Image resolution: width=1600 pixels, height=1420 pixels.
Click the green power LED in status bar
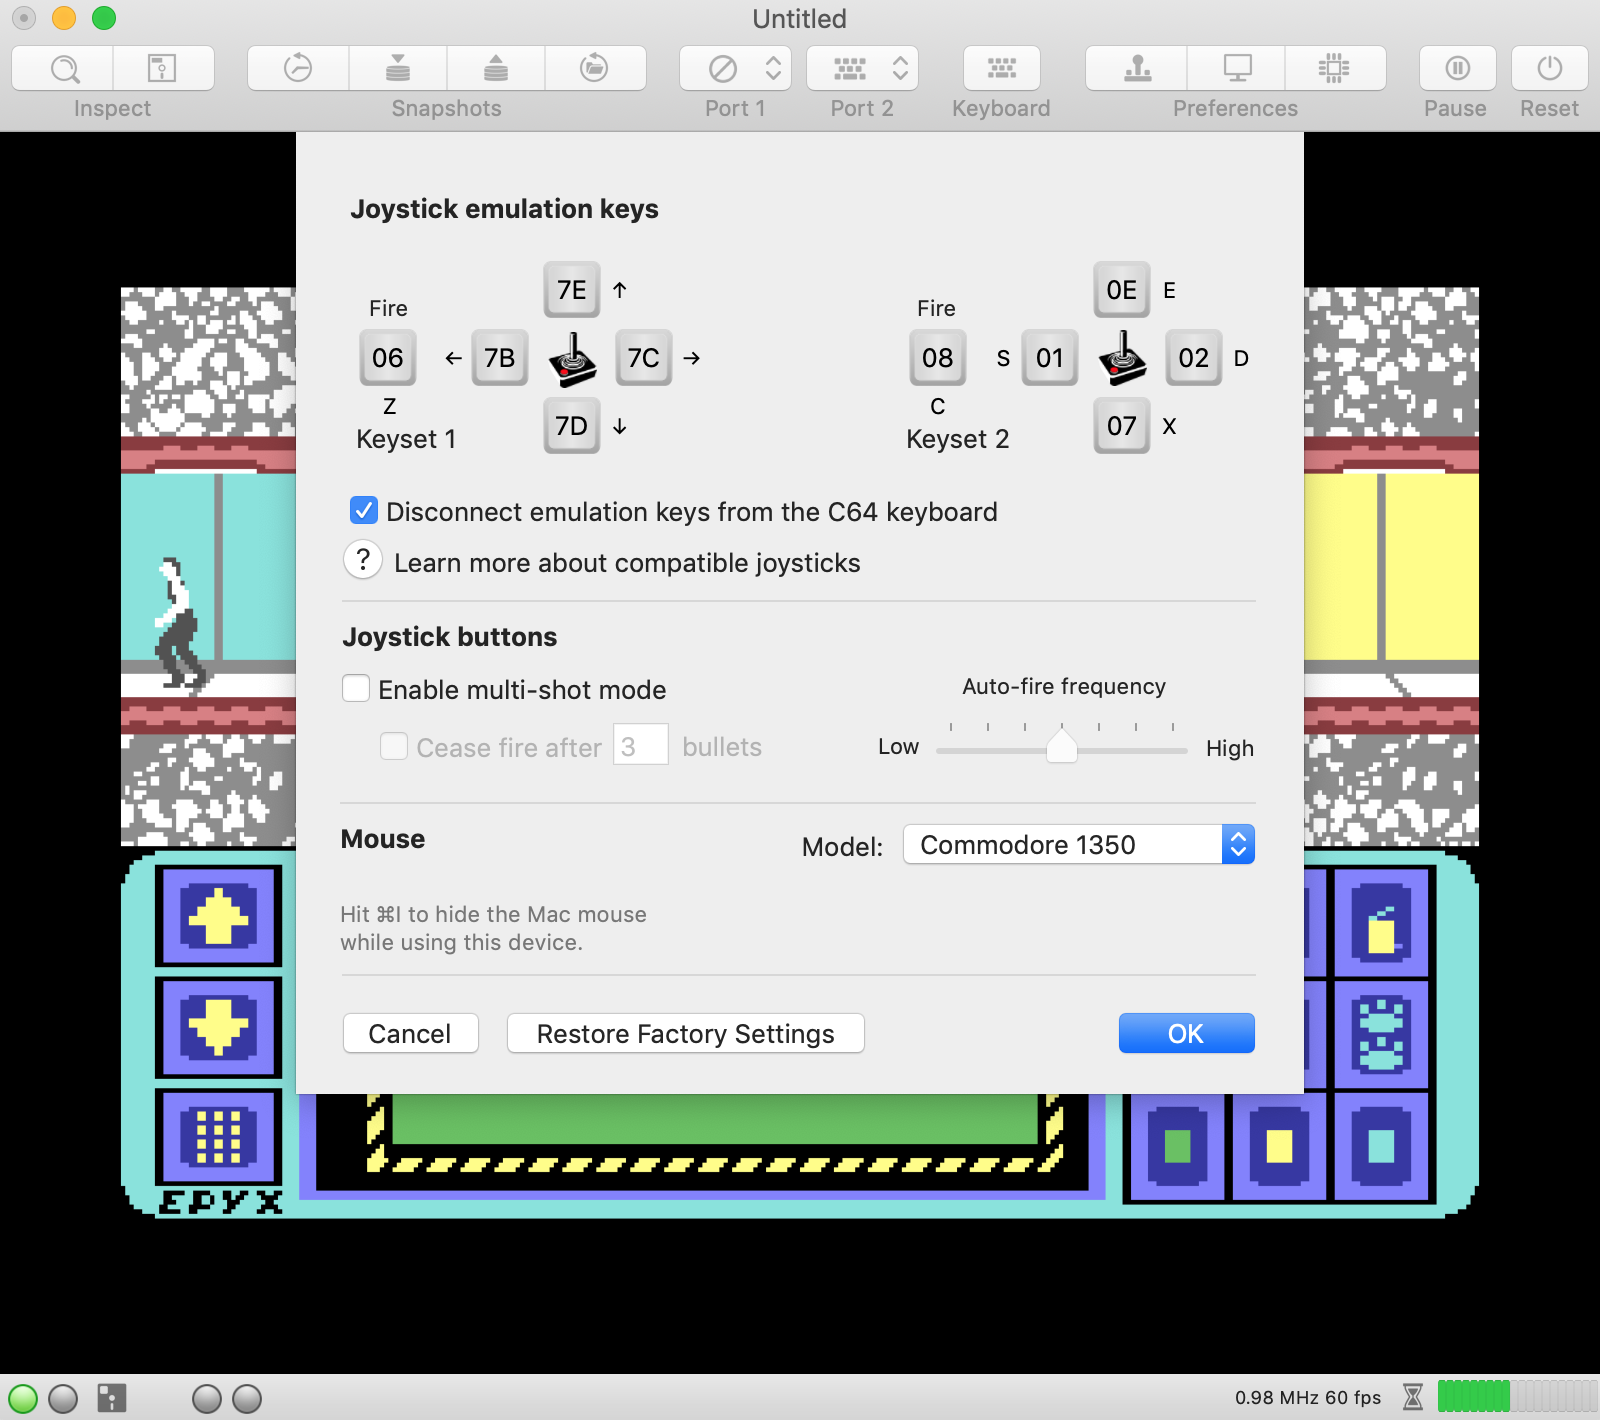(22, 1398)
